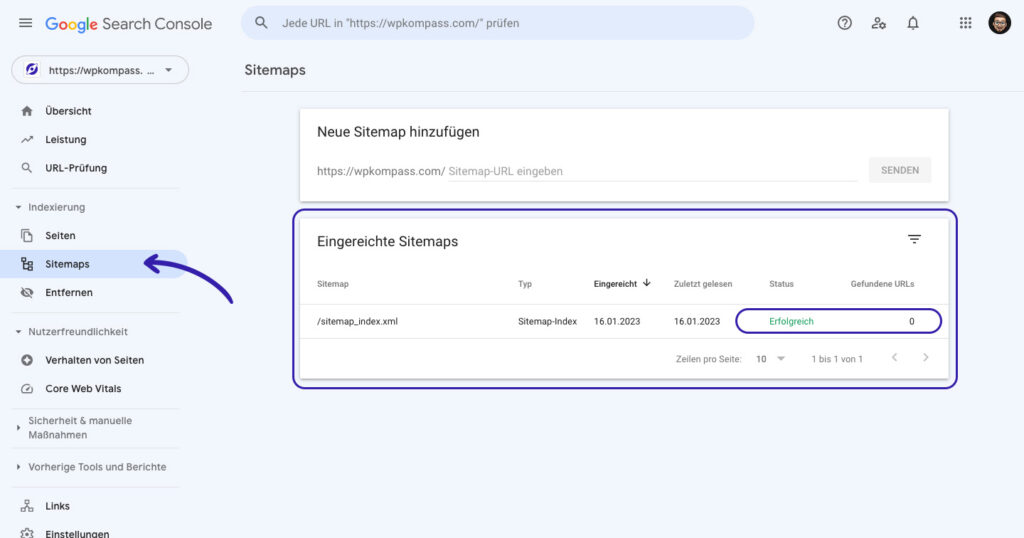Open the notifications bell
This screenshot has height=538, width=1024.
click(913, 23)
